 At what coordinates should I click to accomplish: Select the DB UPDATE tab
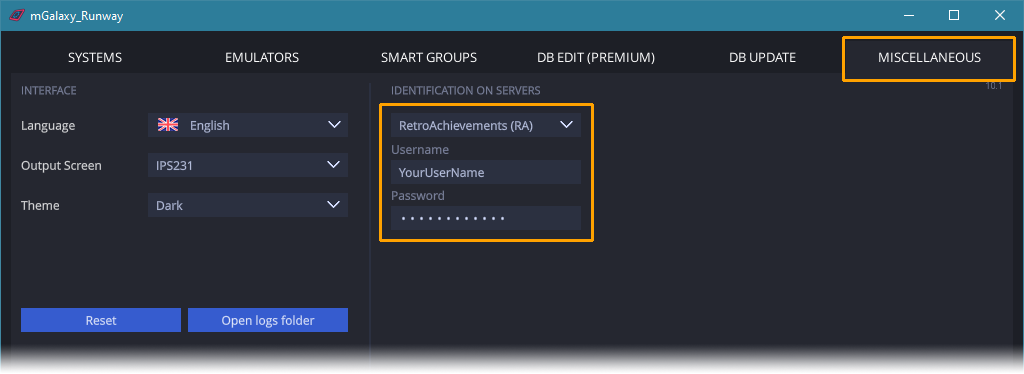click(x=762, y=57)
